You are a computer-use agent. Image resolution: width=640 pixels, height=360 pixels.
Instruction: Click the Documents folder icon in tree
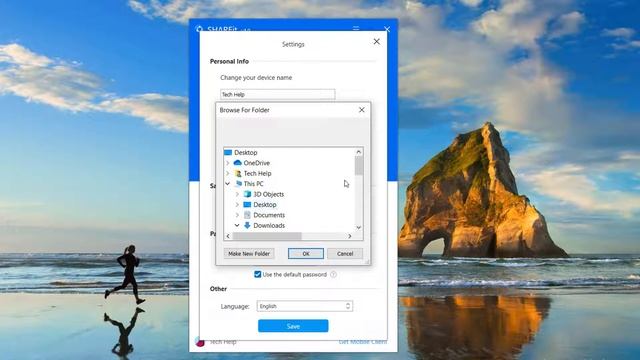click(x=247, y=215)
